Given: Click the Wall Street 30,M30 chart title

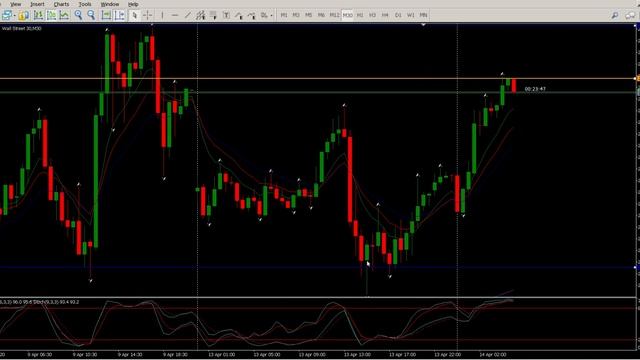Looking at the screenshot, I should point(22,29).
